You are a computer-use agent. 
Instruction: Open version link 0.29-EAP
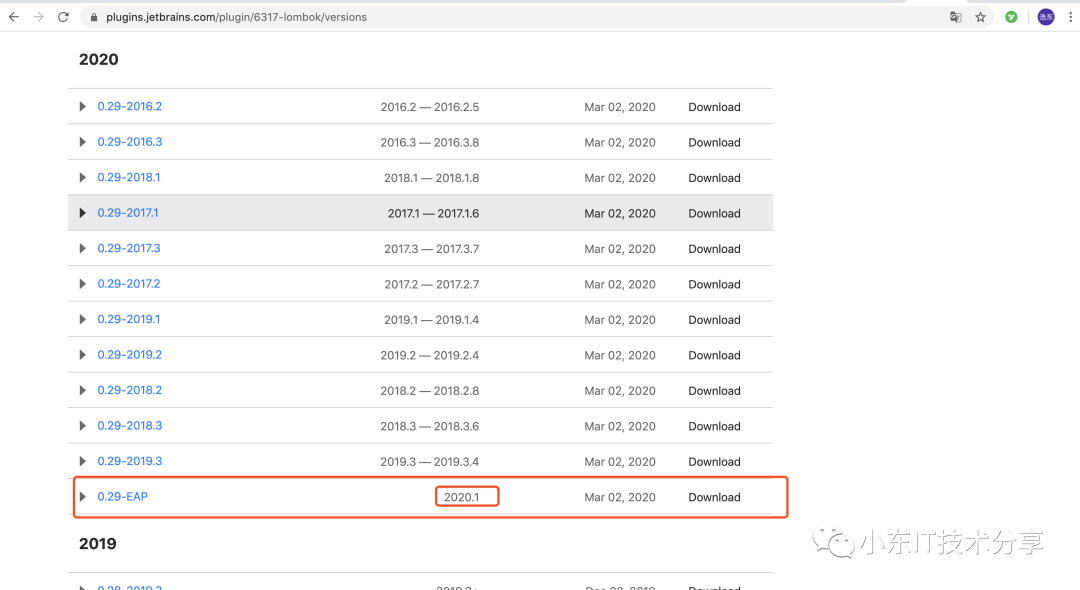(x=123, y=496)
